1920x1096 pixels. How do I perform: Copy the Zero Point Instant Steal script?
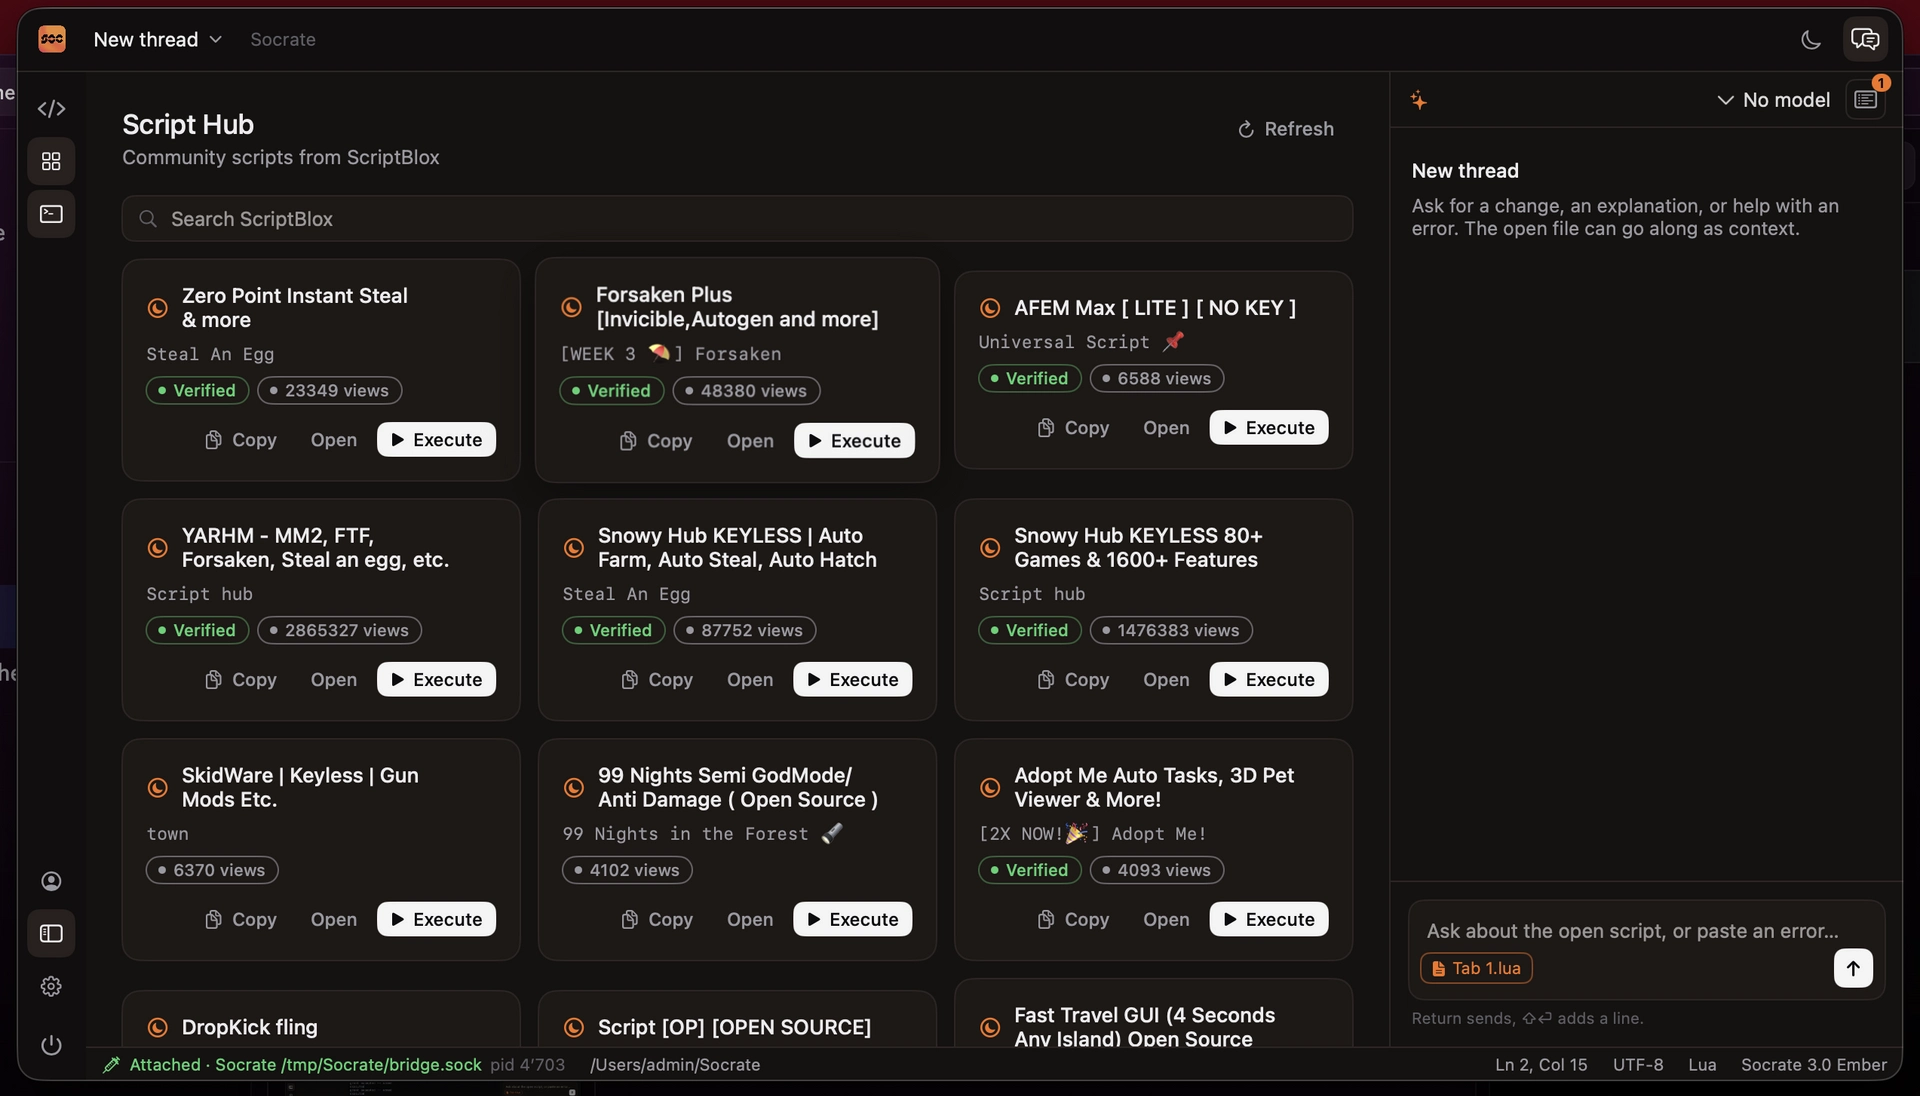click(241, 440)
